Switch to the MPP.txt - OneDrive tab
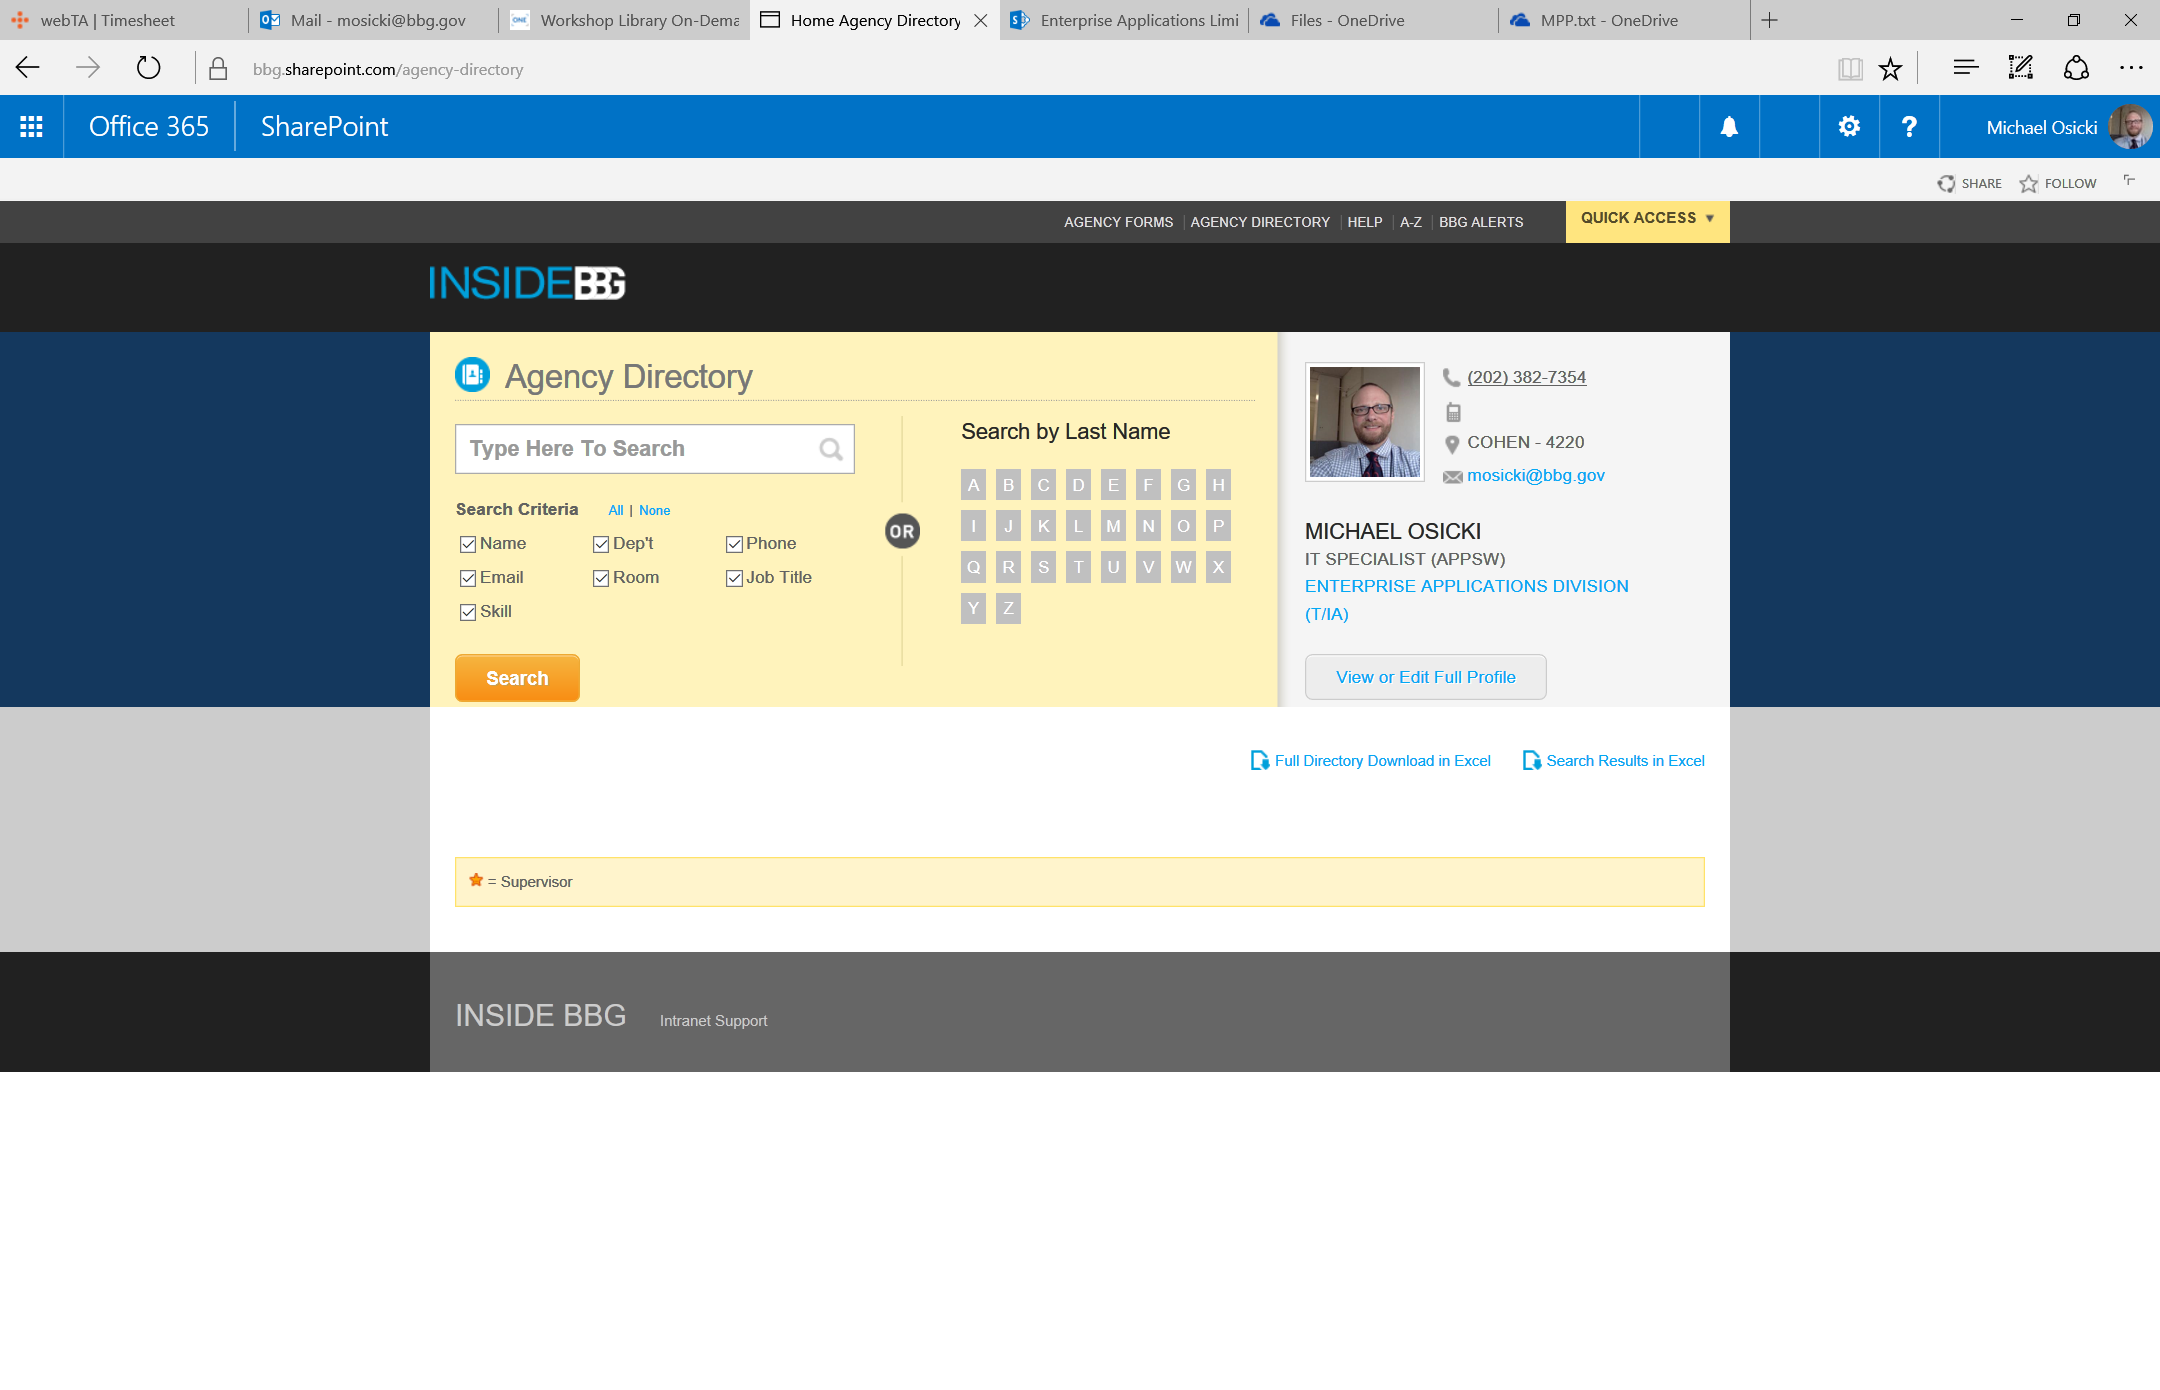 pyautogui.click(x=1624, y=20)
